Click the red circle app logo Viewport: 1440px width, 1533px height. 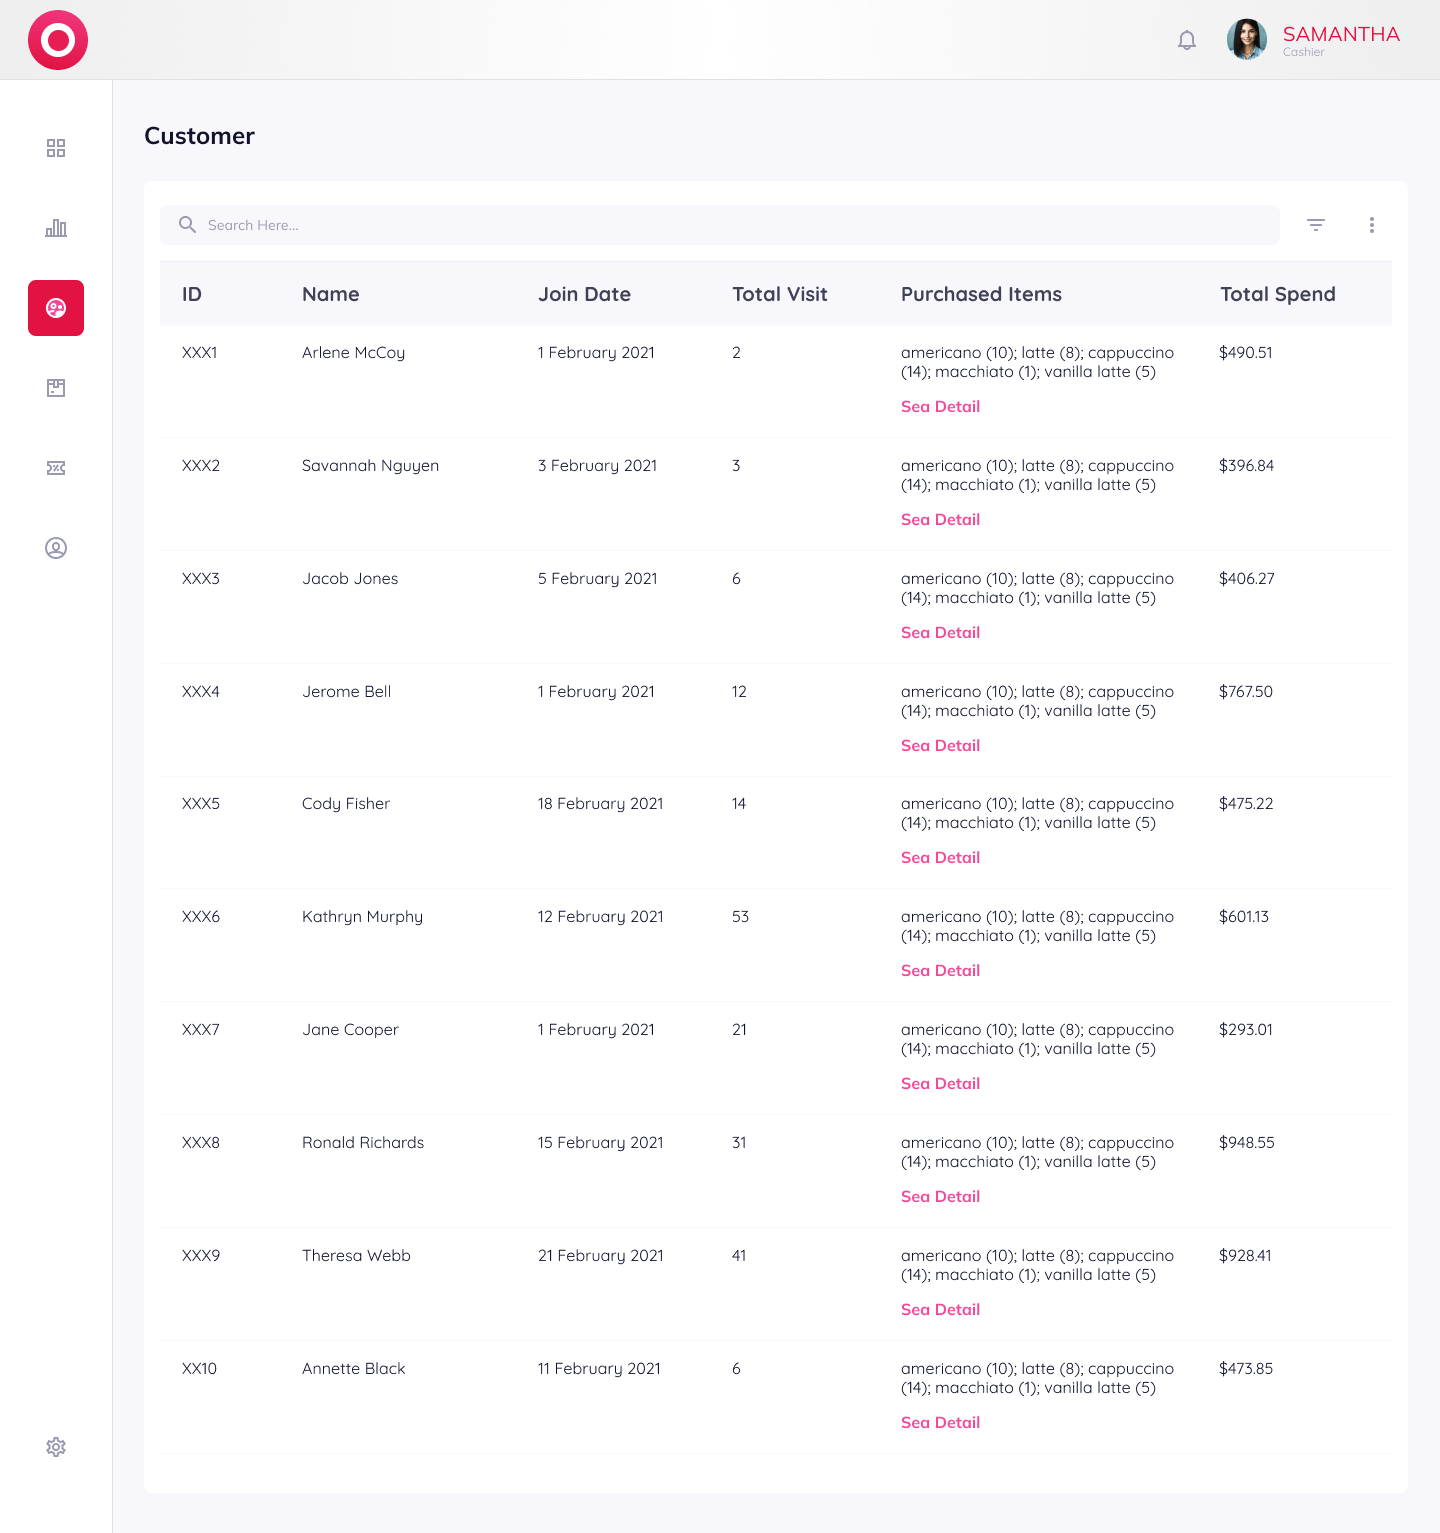[x=58, y=40]
